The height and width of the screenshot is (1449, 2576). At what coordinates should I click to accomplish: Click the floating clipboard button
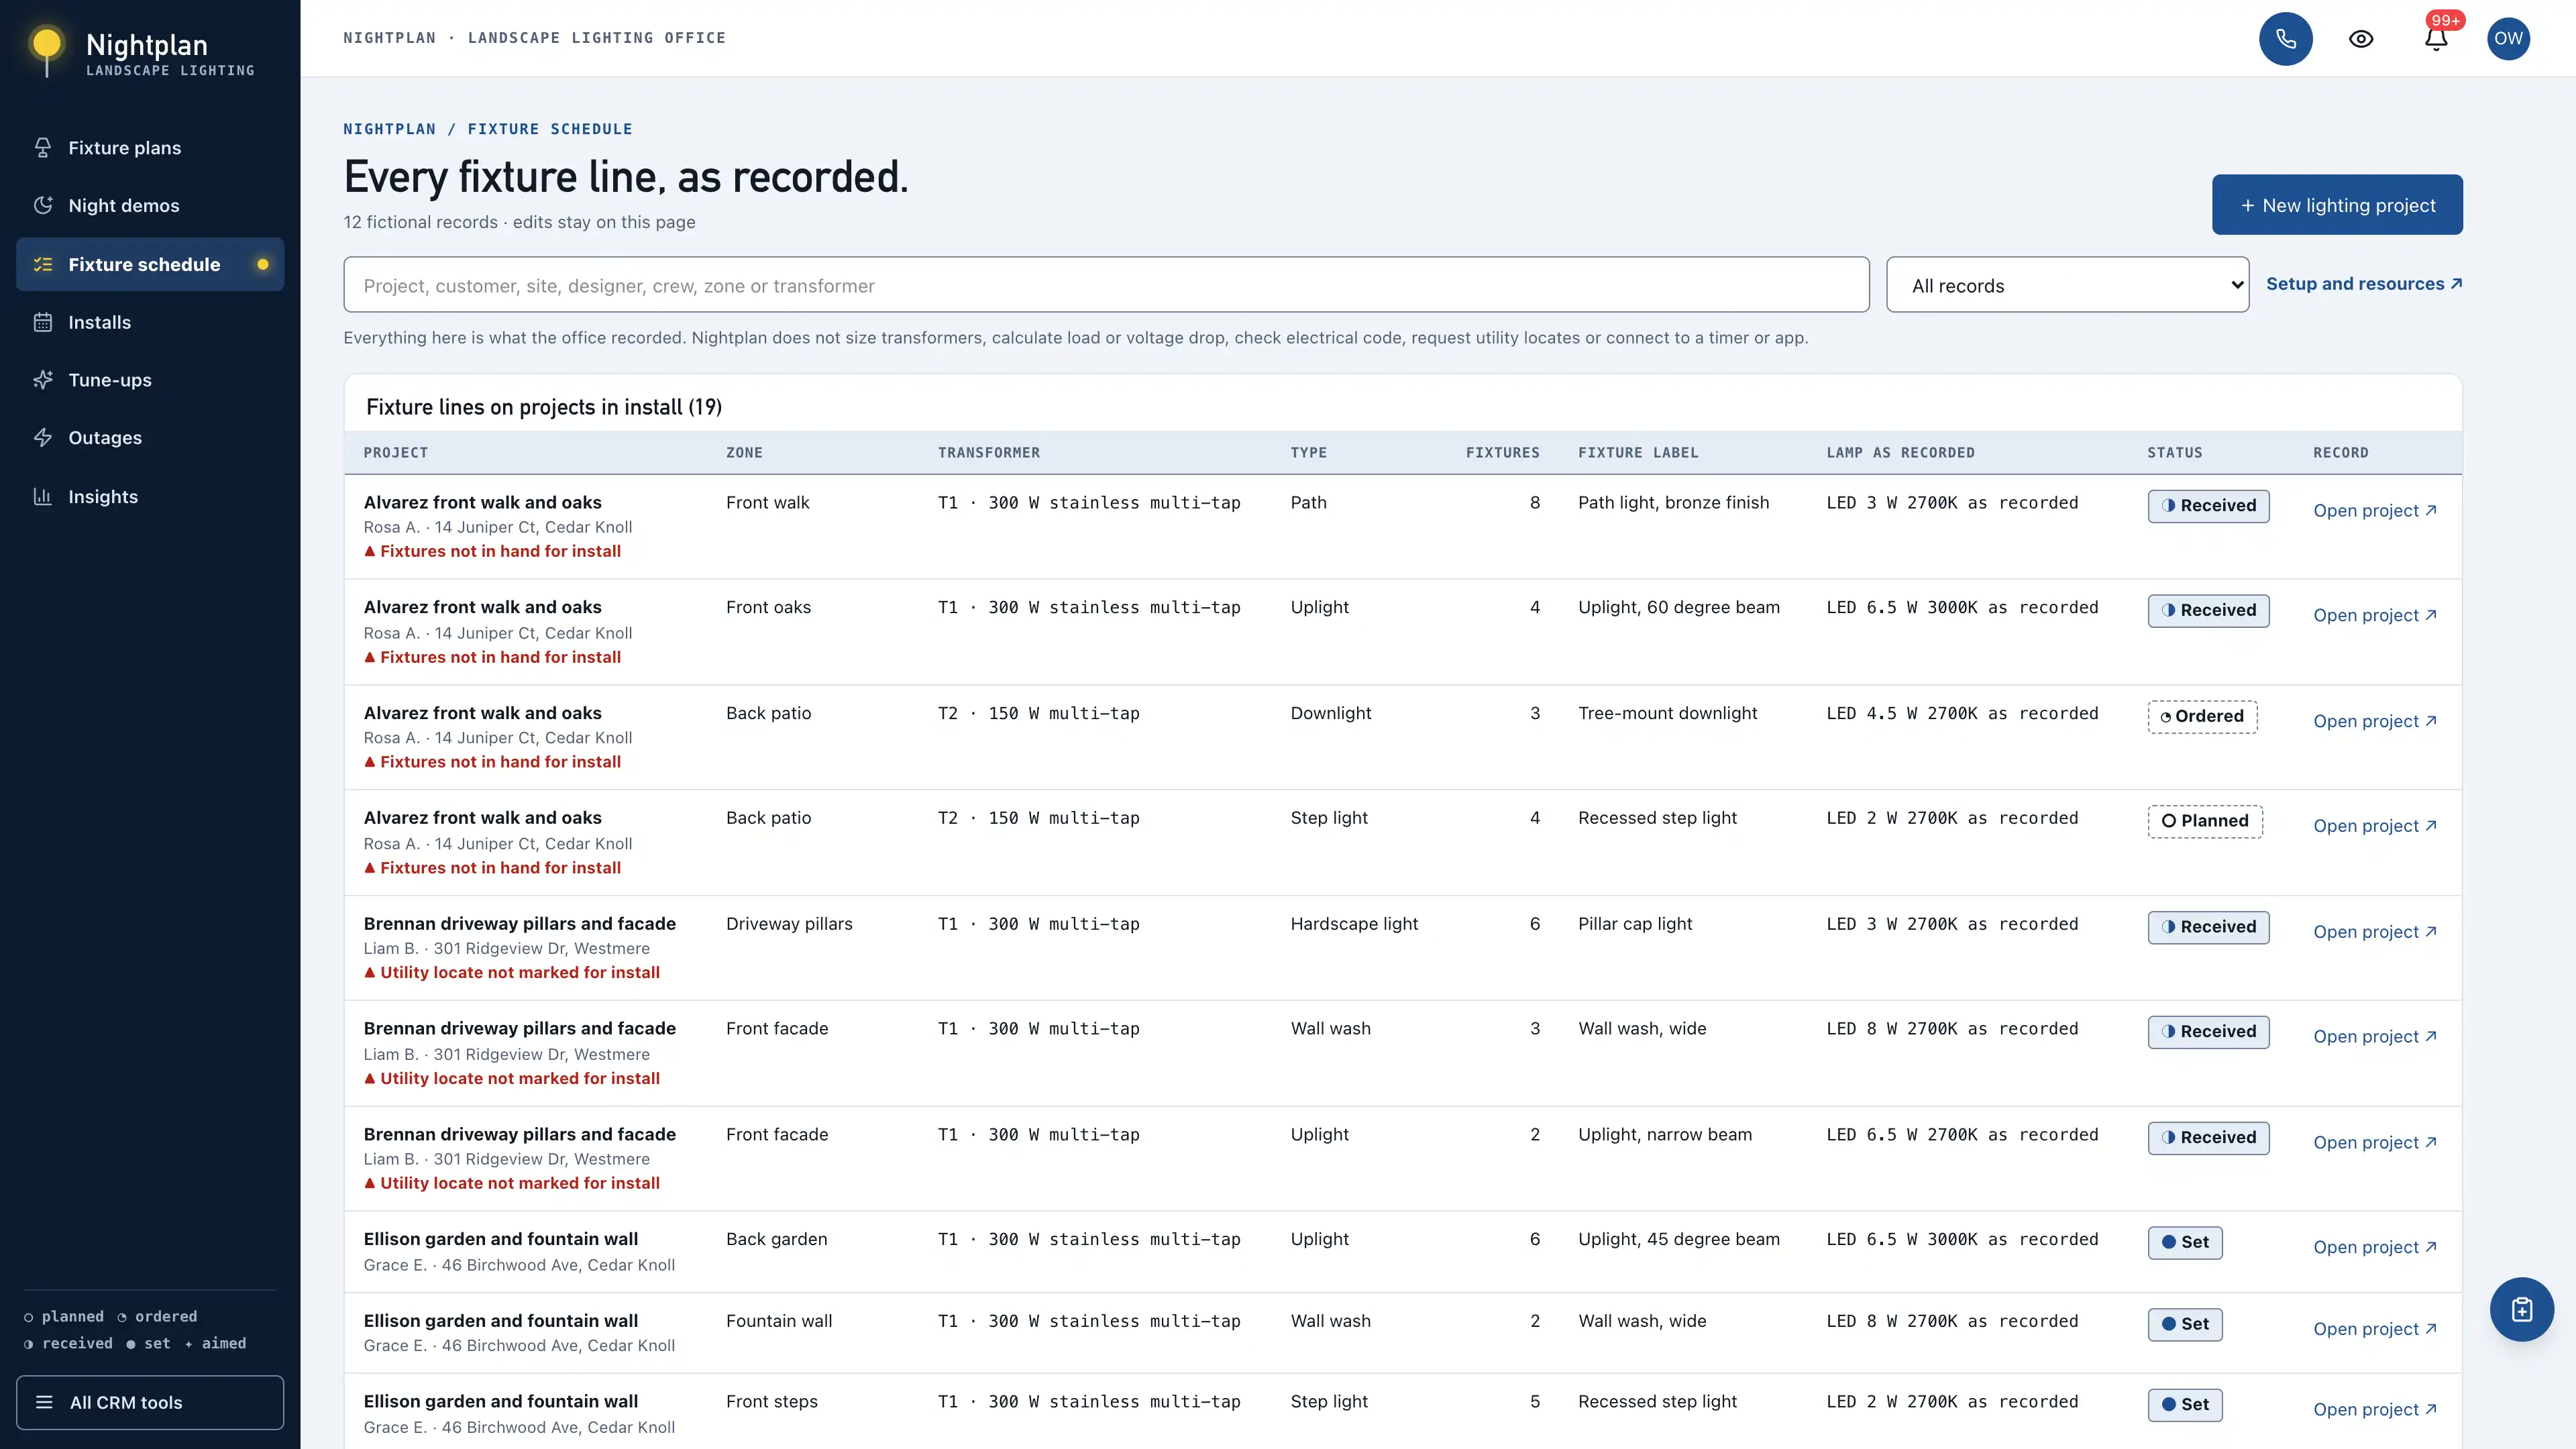click(2521, 1309)
